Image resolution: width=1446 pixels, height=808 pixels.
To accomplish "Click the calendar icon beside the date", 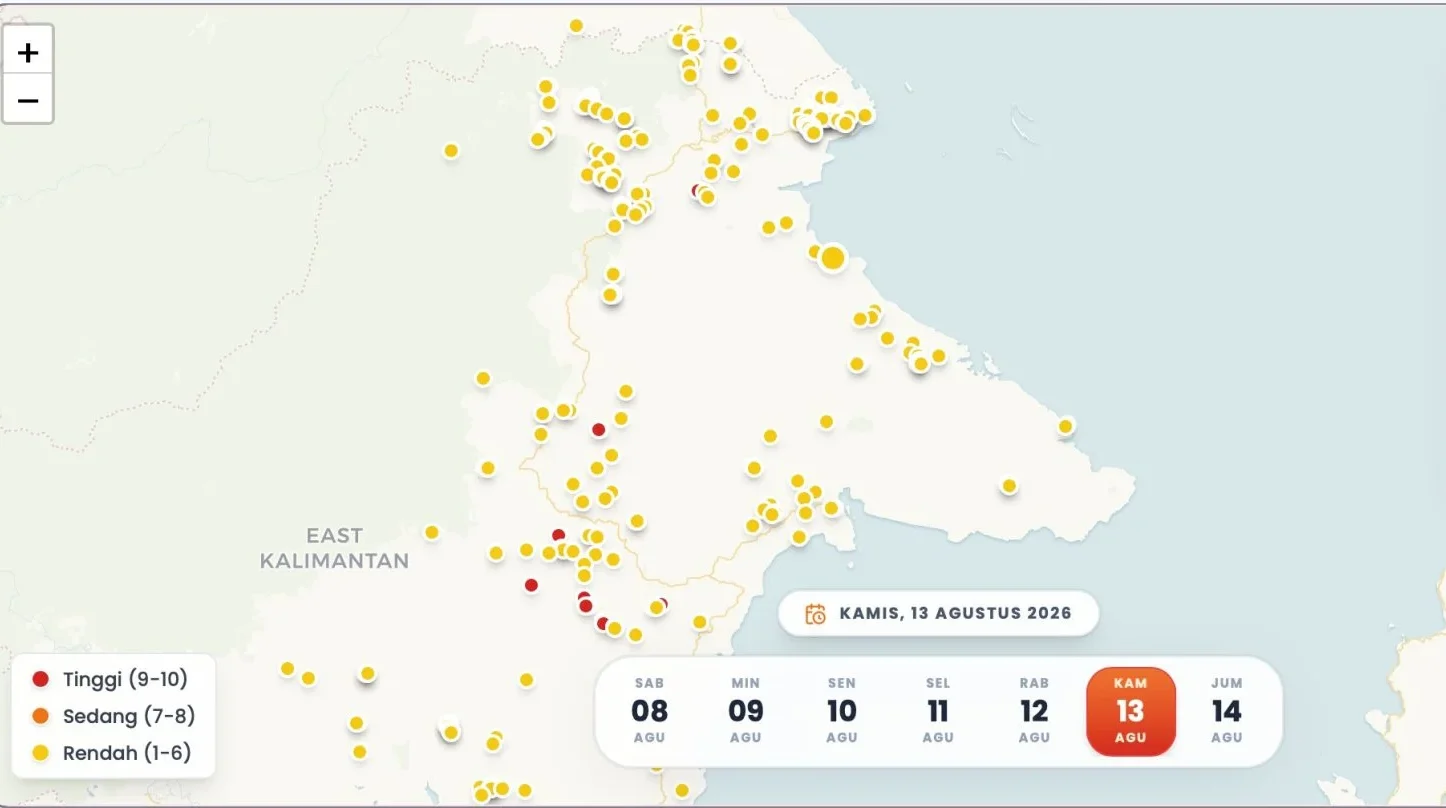I will coord(816,614).
